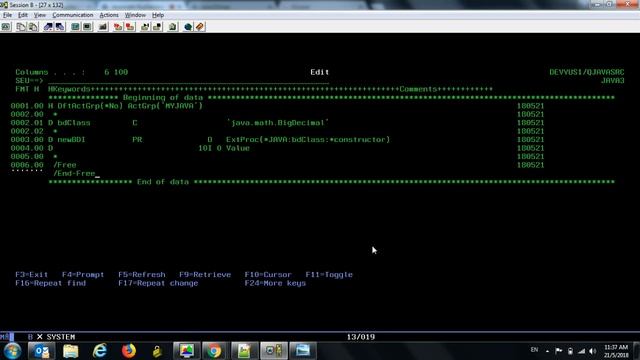The width and height of the screenshot is (640, 360).
Task: Click the Quit macro toolbar icon
Action: 157,27
